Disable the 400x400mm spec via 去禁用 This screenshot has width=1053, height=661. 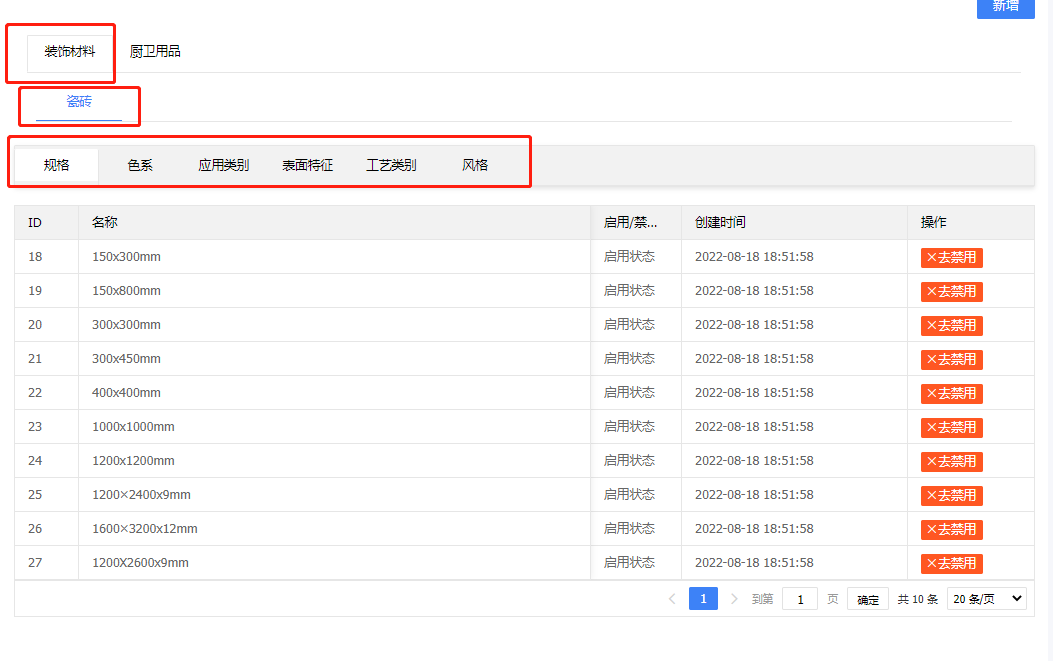pyautogui.click(x=951, y=392)
